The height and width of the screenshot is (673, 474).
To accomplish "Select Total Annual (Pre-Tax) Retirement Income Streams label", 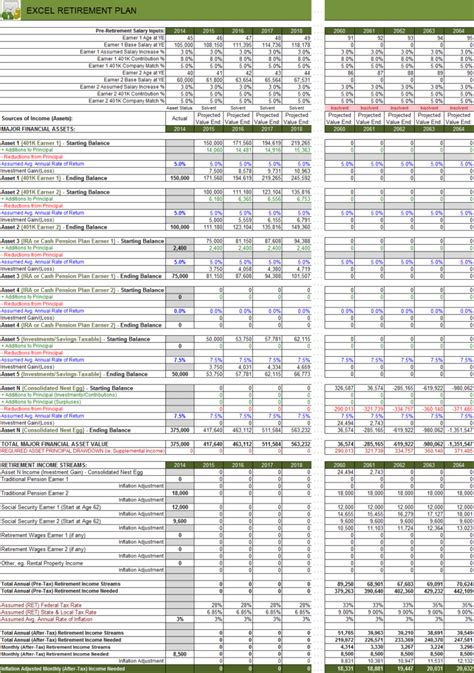I will click(61, 584).
